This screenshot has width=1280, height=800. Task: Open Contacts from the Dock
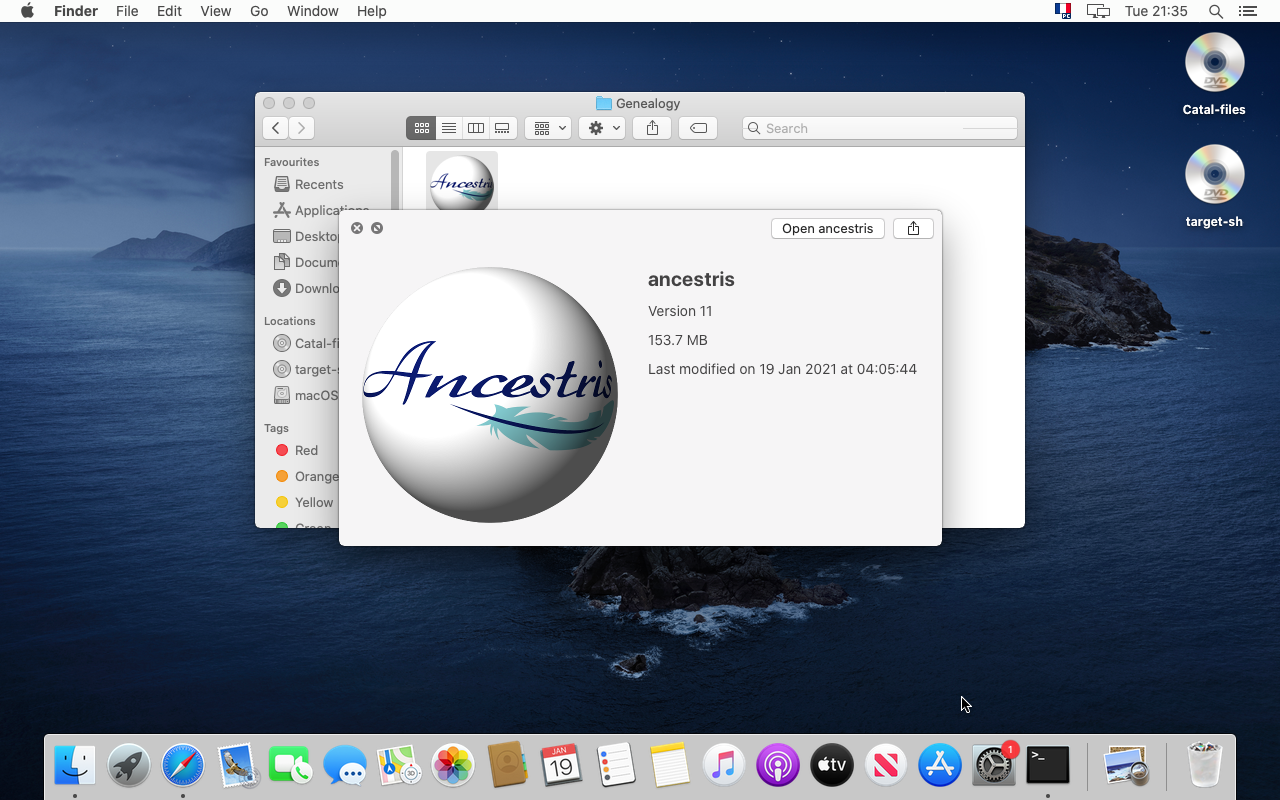pyautogui.click(x=507, y=766)
